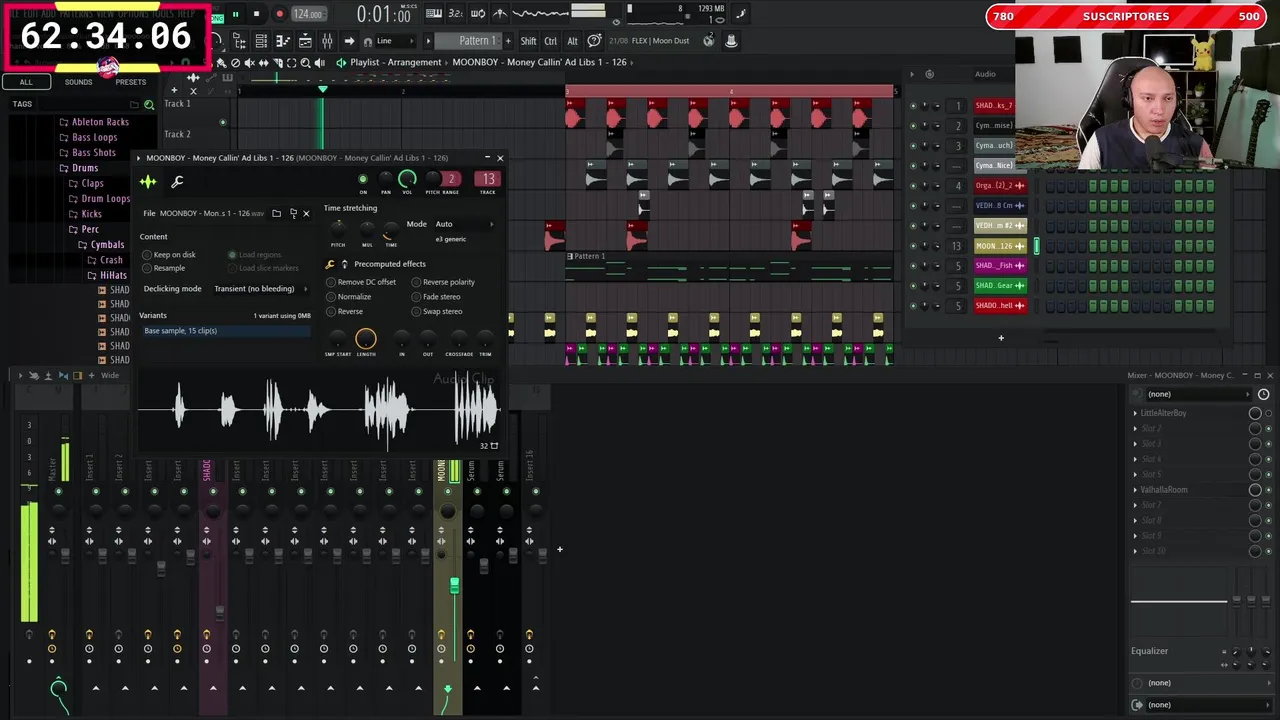Open the mixer toolbar icon
1280x720 pixels.
pos(327,41)
